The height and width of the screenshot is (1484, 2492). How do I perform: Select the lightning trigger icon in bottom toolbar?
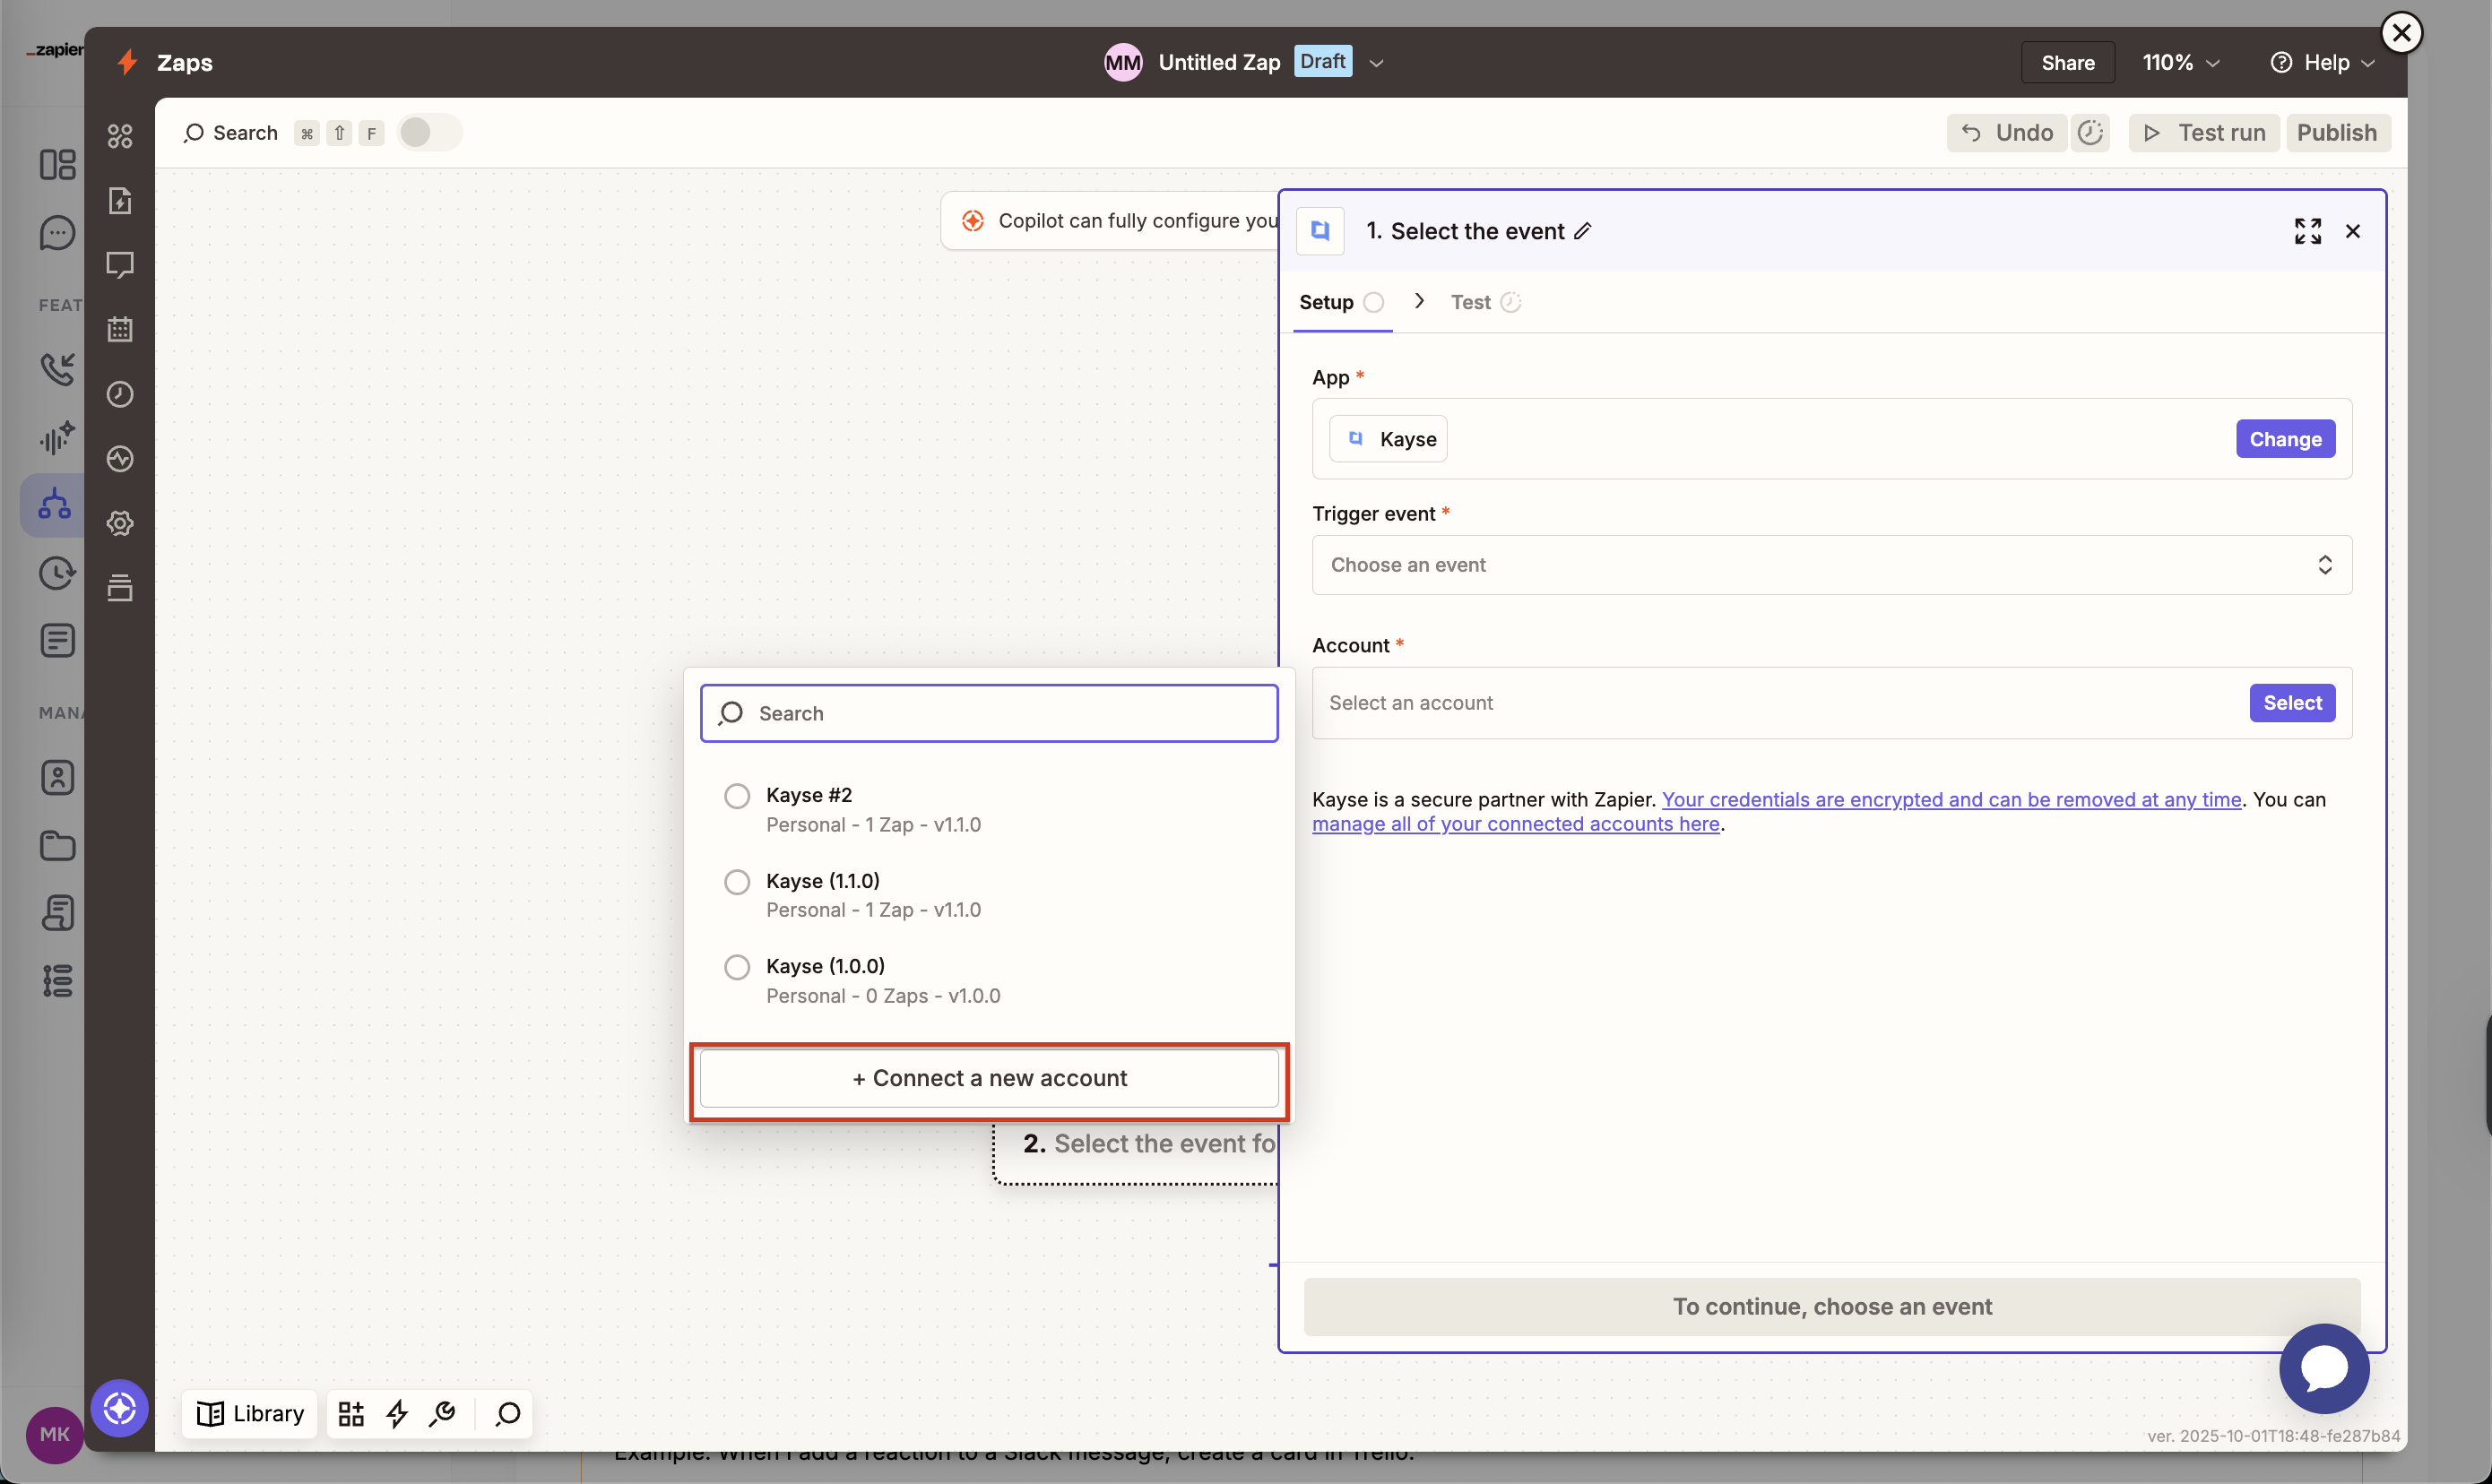397,1413
